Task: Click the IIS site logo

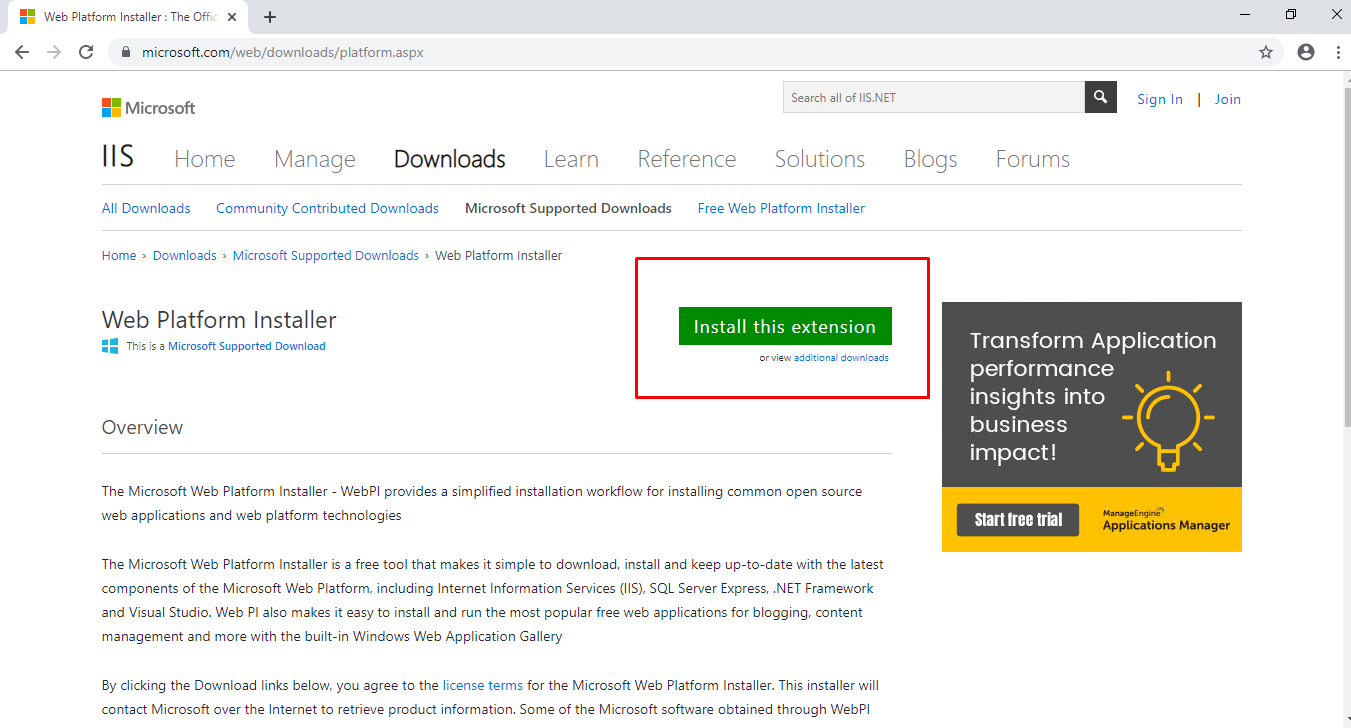Action: pyautogui.click(x=118, y=157)
